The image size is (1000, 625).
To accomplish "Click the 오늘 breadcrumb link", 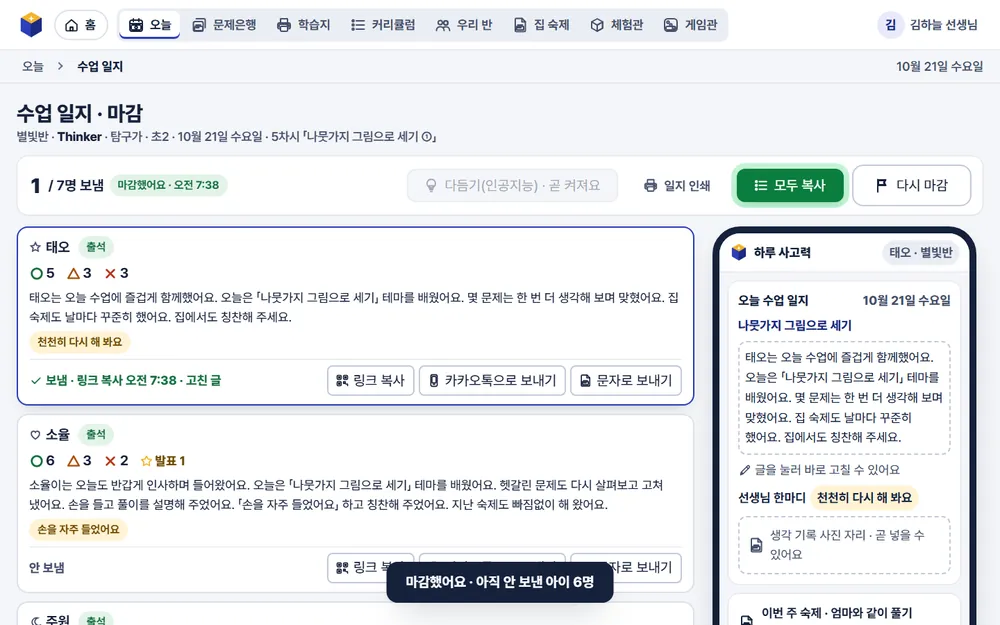I will (33, 66).
